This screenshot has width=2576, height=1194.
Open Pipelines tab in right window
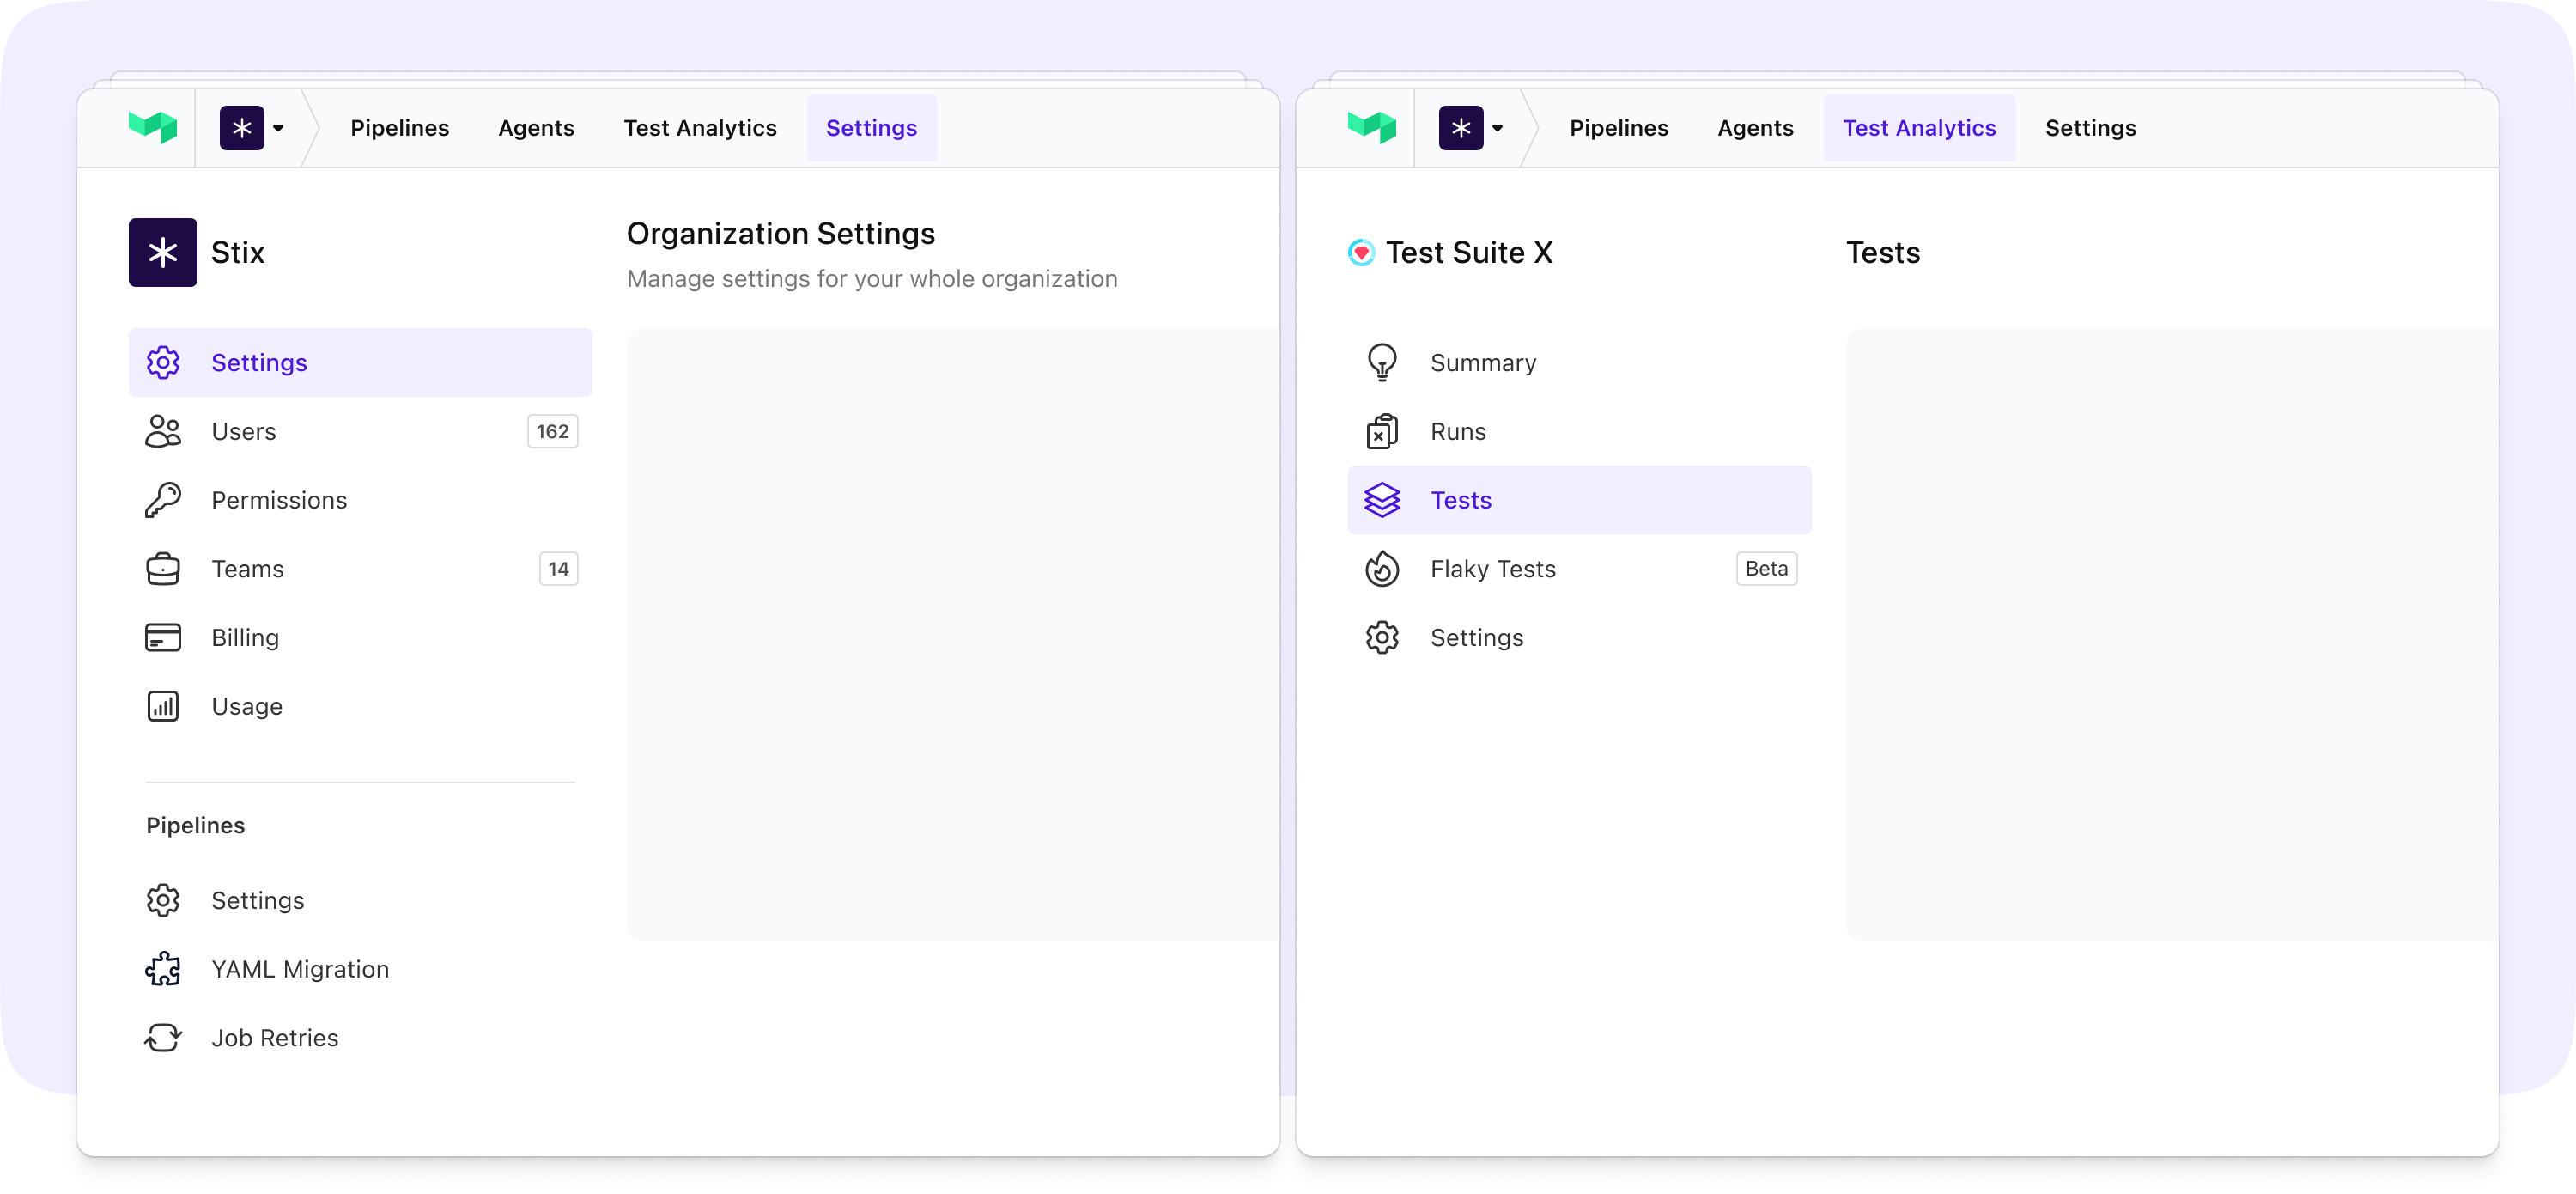tap(1618, 127)
